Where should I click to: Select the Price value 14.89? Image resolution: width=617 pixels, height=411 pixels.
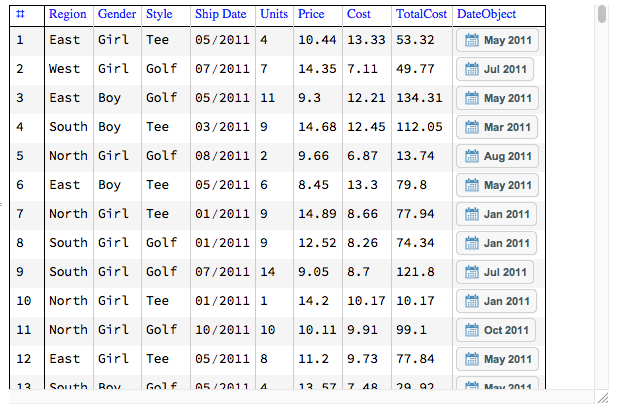coord(317,214)
